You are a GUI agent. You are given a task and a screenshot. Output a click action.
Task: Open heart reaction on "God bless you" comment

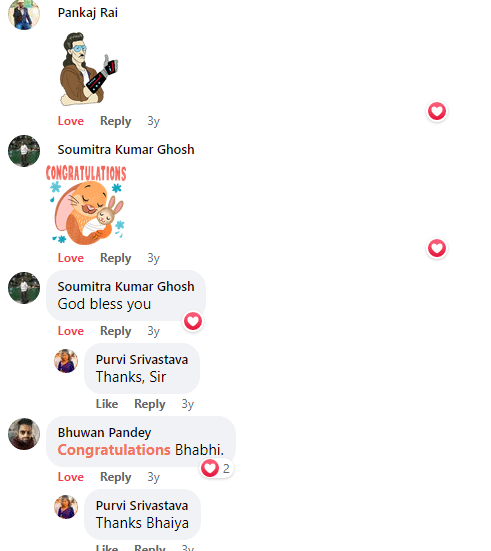coord(193,321)
